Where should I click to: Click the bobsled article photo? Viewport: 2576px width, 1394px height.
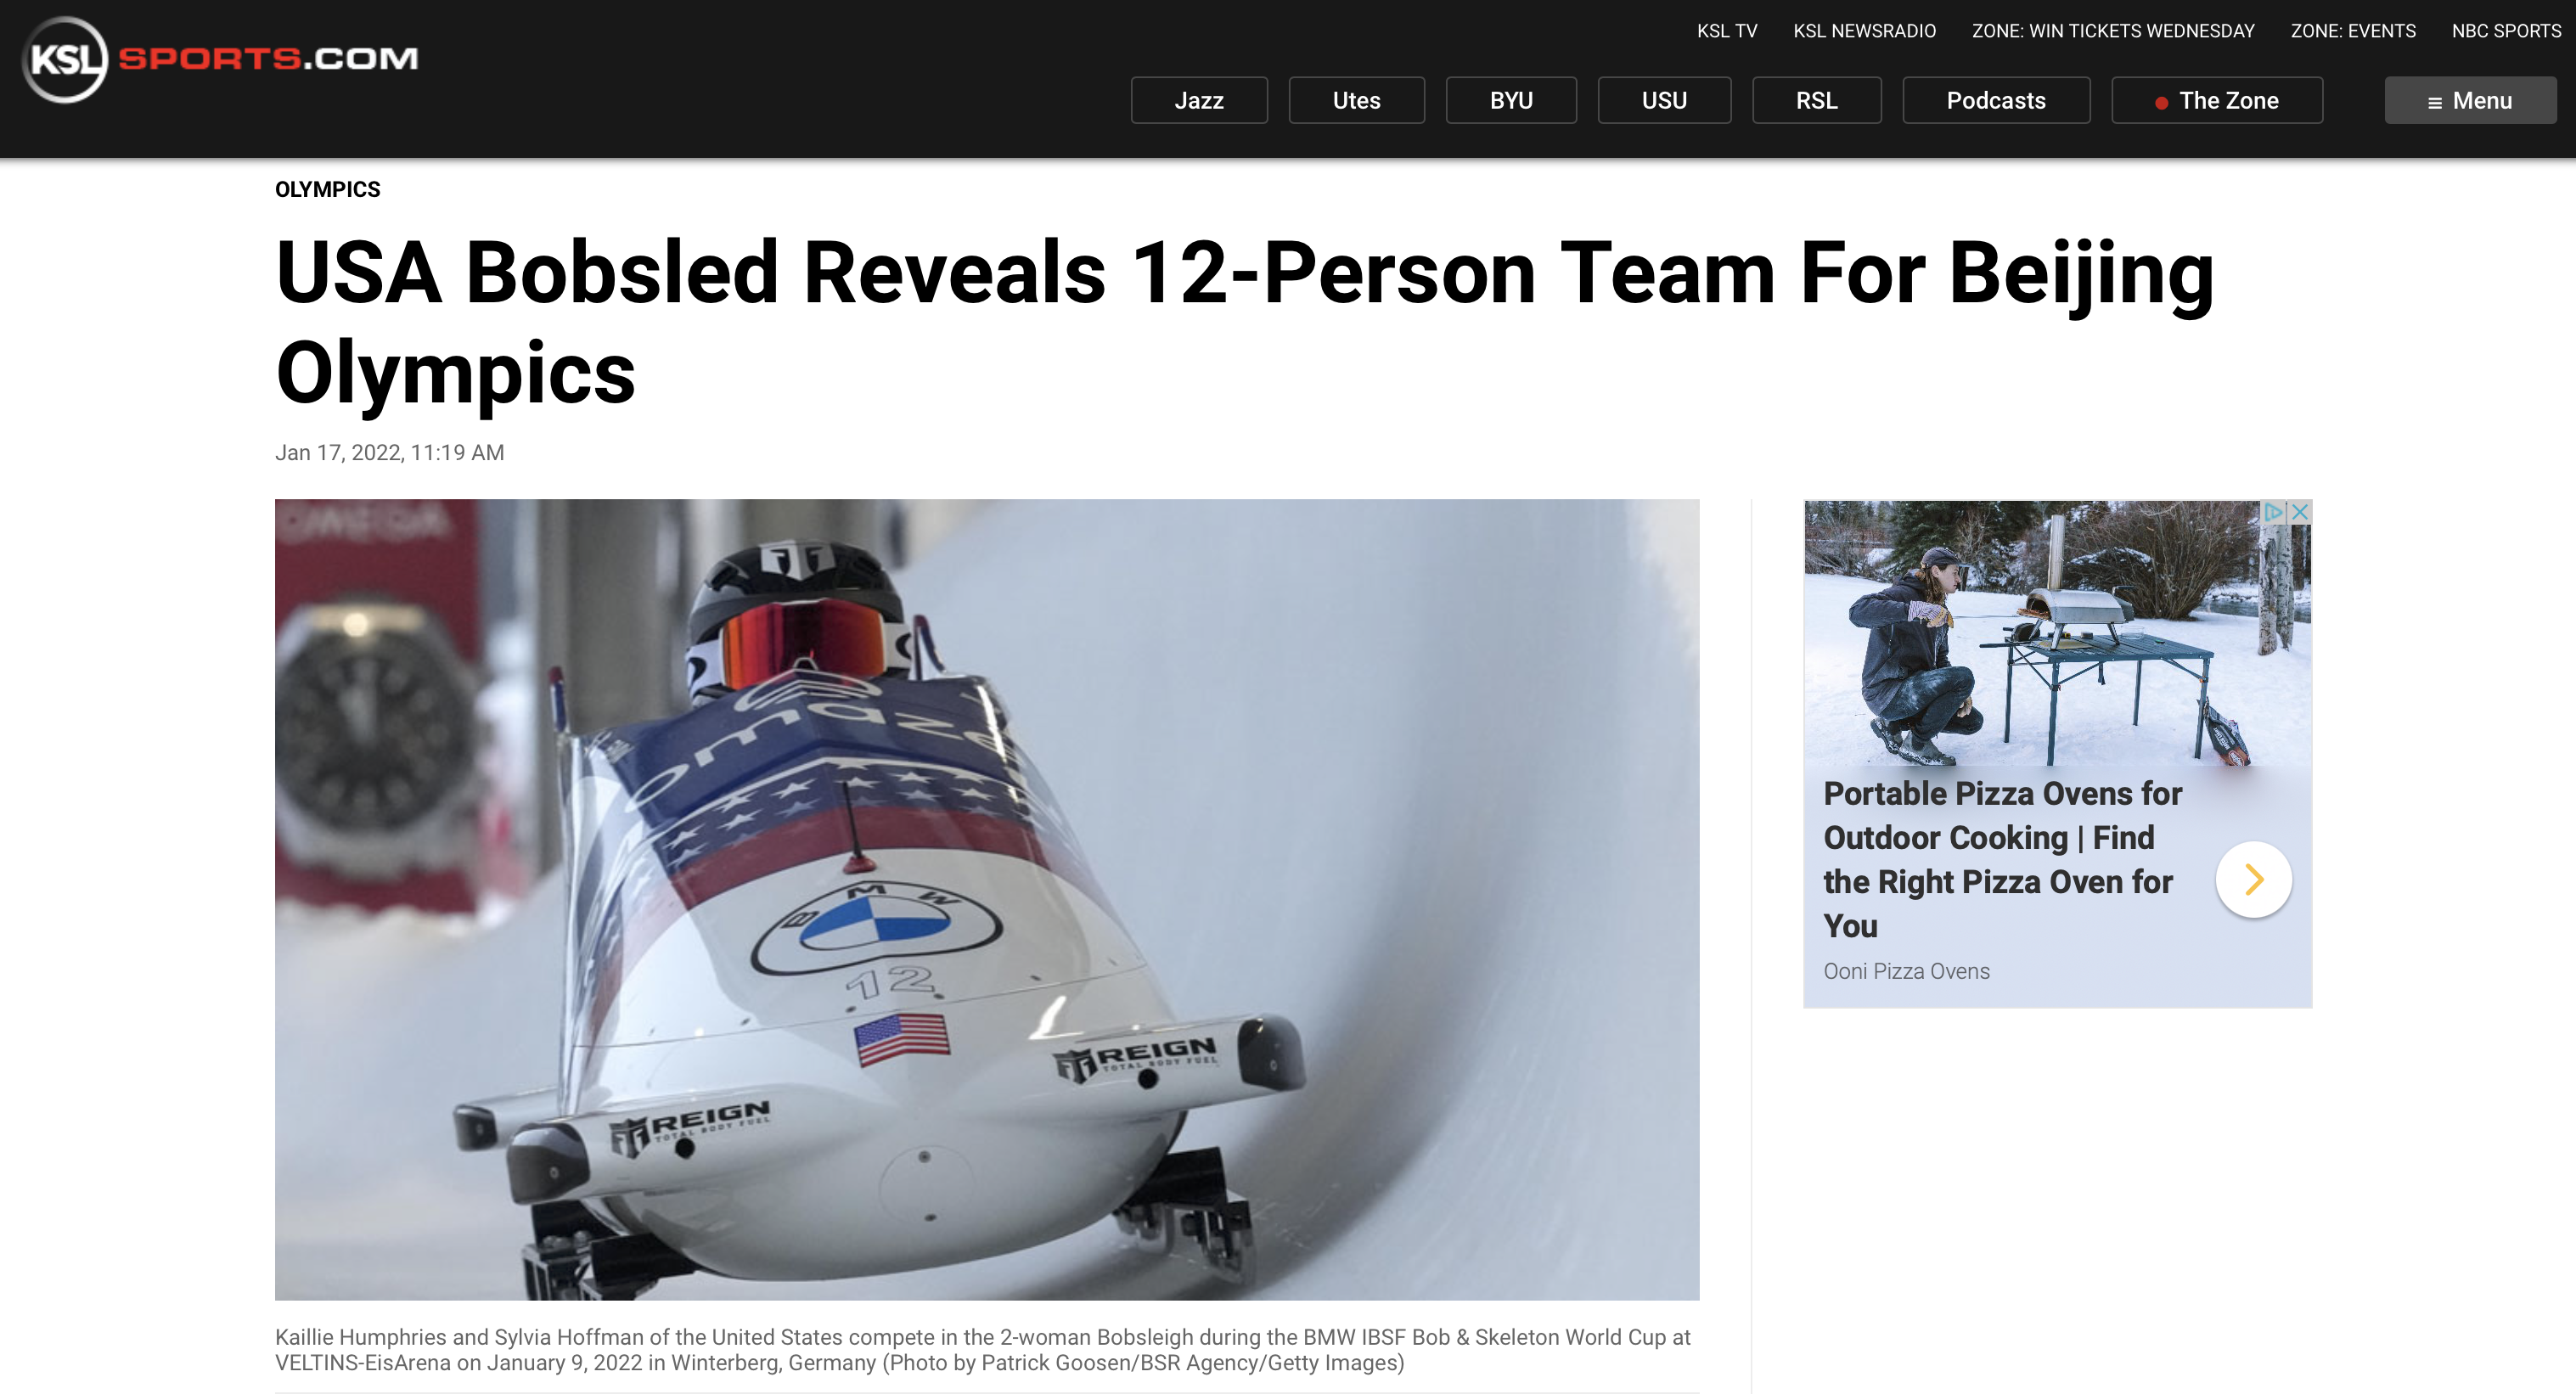tap(987, 900)
